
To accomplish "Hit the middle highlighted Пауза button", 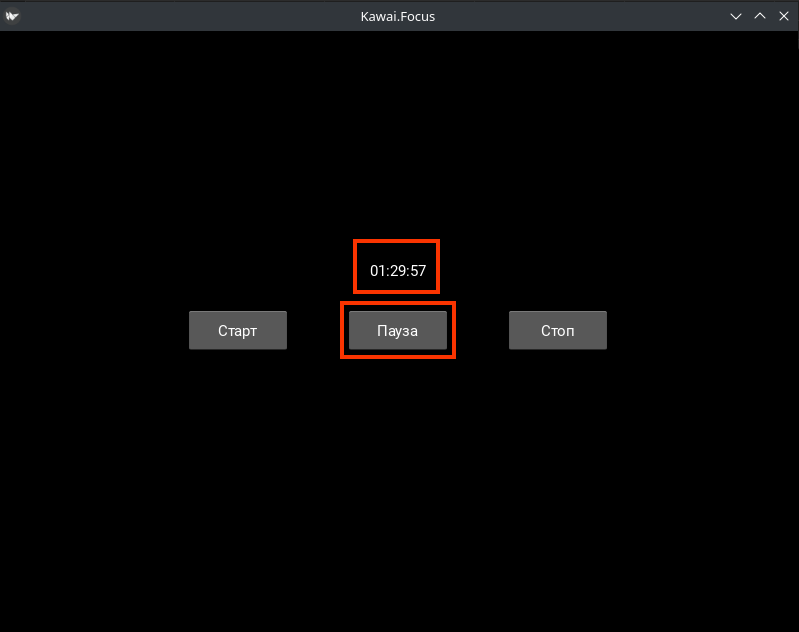I will coord(397,331).
